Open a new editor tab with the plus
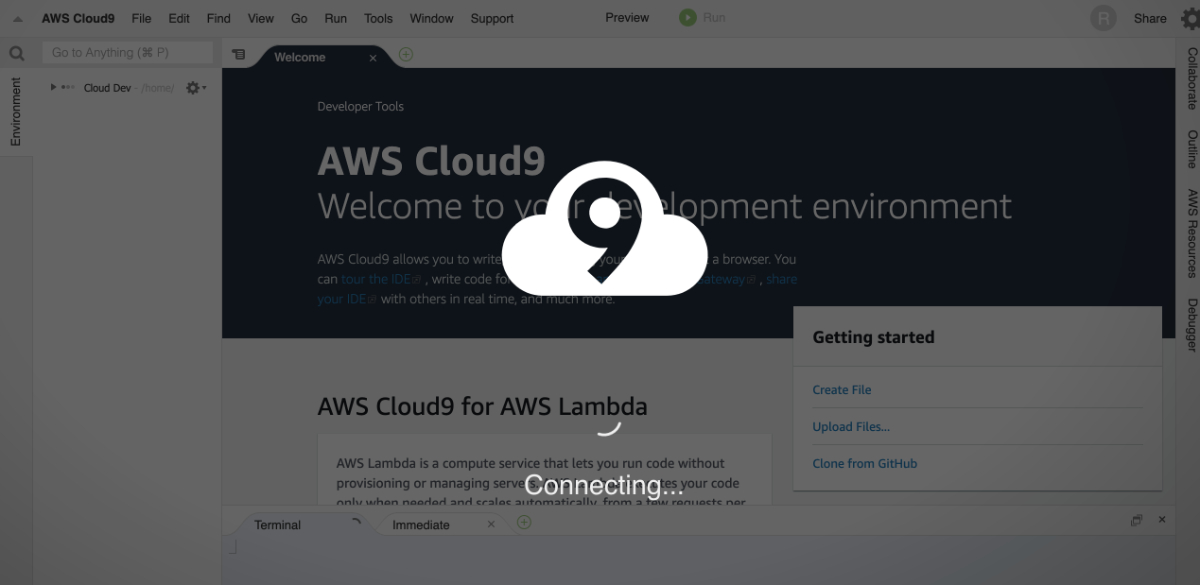This screenshot has height=585, width=1200. [405, 55]
